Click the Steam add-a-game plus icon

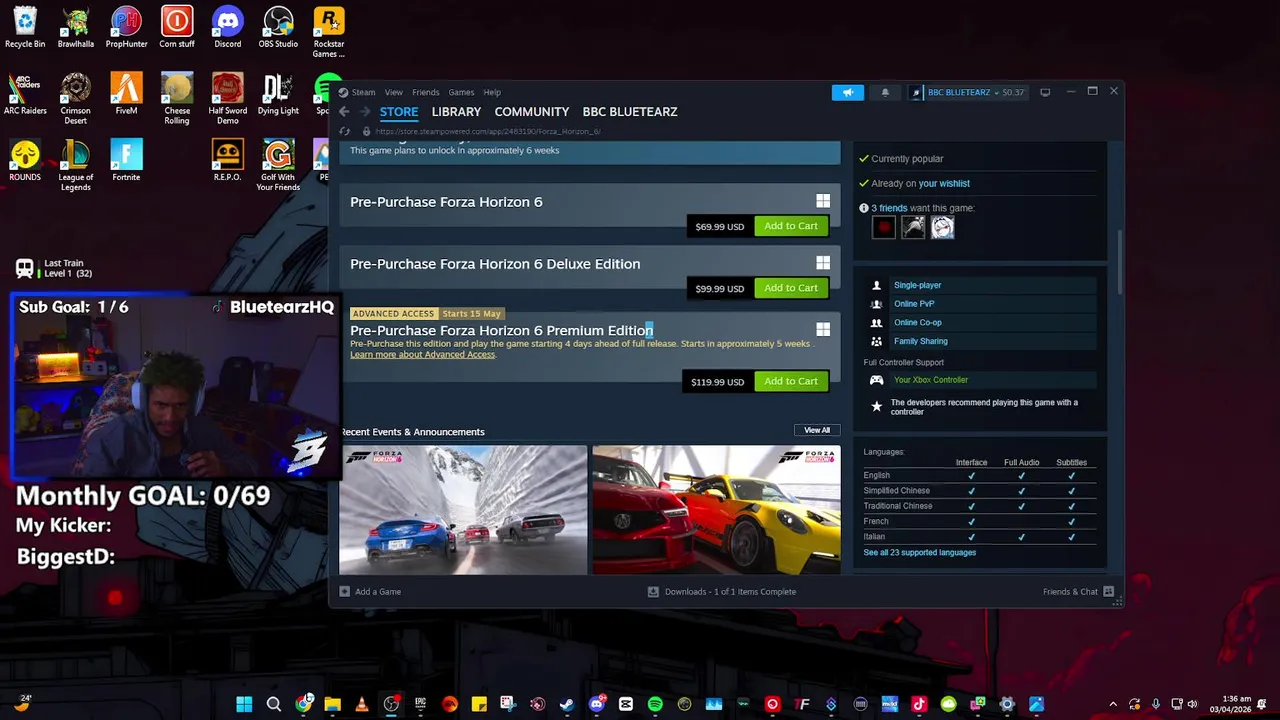(344, 591)
